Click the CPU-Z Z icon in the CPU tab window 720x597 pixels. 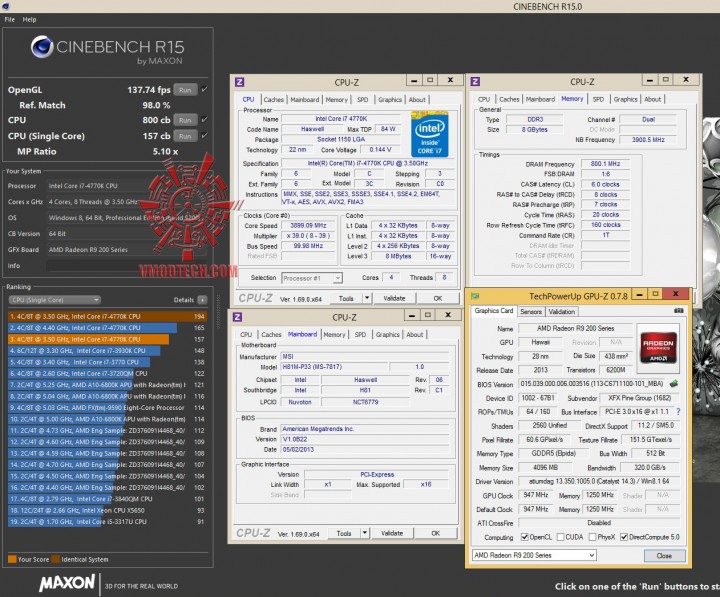tap(240, 82)
